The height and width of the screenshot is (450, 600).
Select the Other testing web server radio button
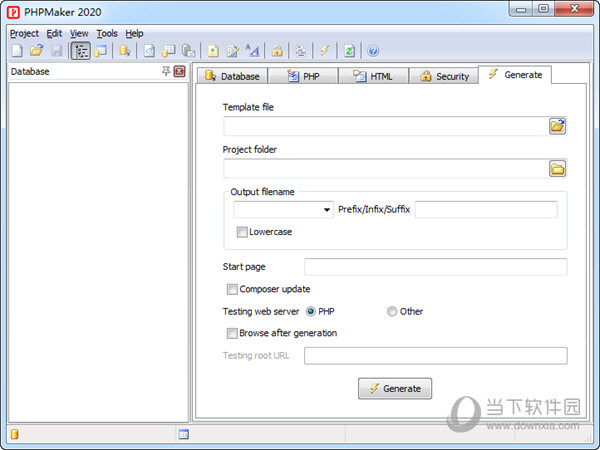click(x=392, y=311)
